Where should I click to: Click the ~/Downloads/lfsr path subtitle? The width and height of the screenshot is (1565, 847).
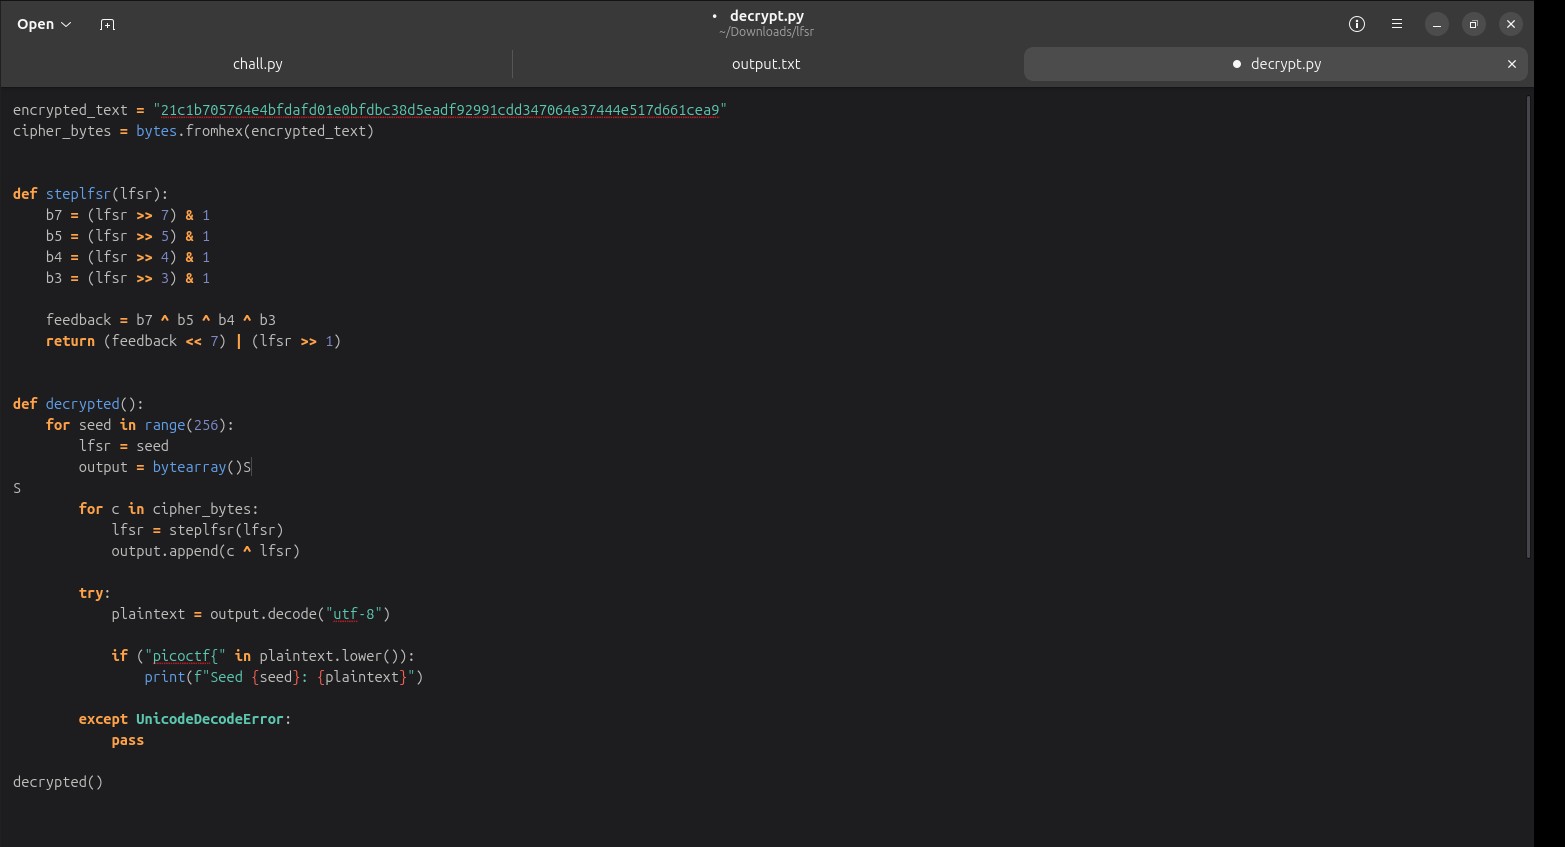[766, 32]
